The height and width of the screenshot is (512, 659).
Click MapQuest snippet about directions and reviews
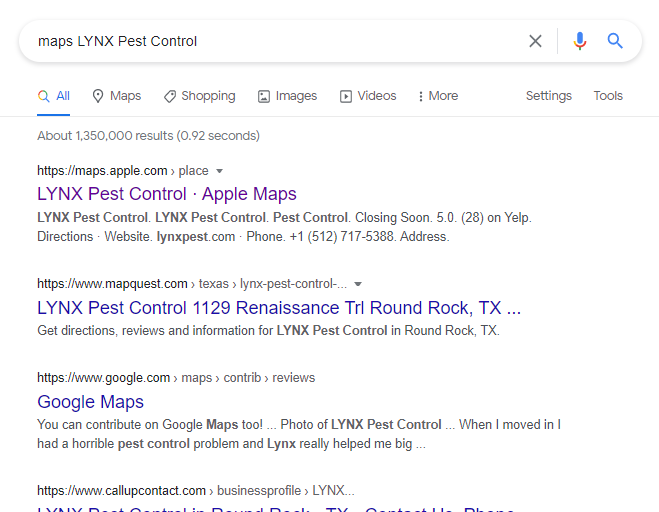tap(269, 330)
